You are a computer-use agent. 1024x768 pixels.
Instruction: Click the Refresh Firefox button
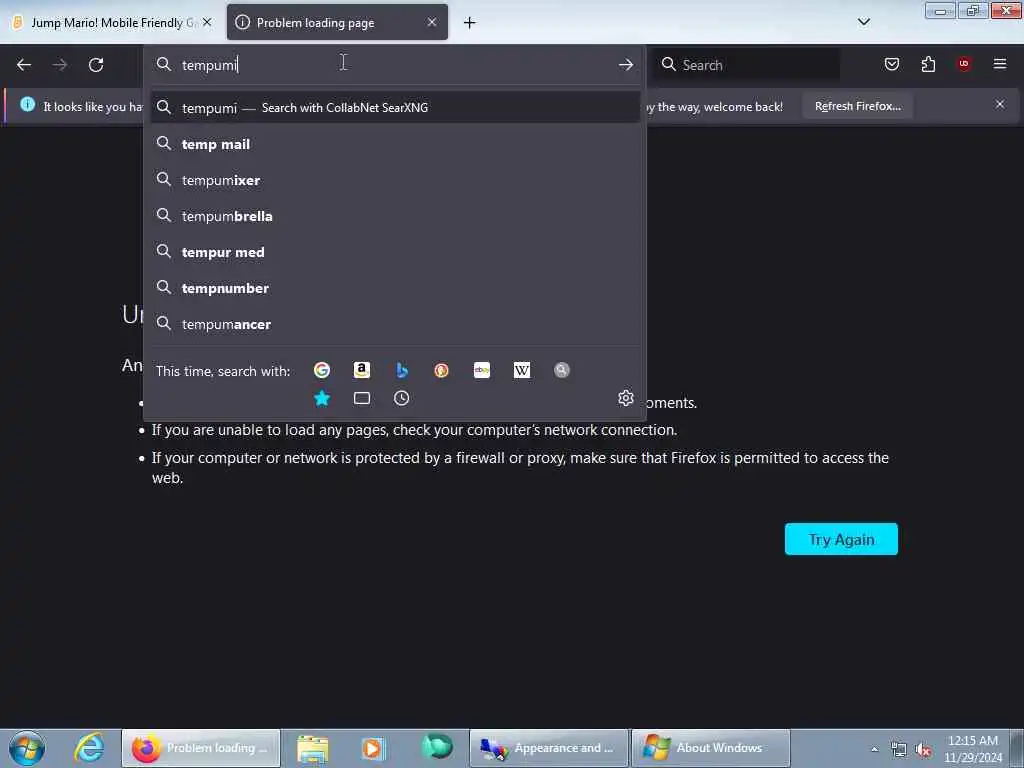pyautogui.click(x=857, y=106)
